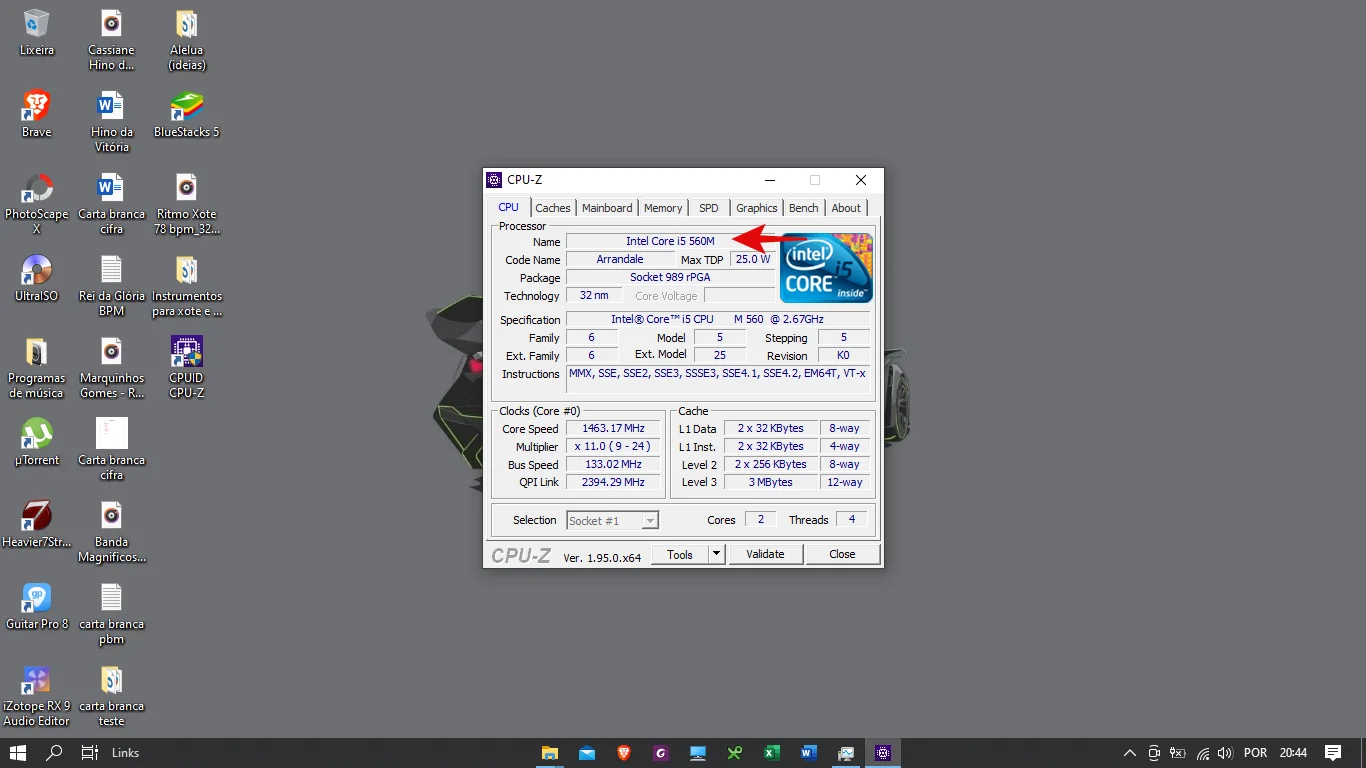Open the notifications action center
The height and width of the screenshot is (768, 1366).
tap(1333, 753)
